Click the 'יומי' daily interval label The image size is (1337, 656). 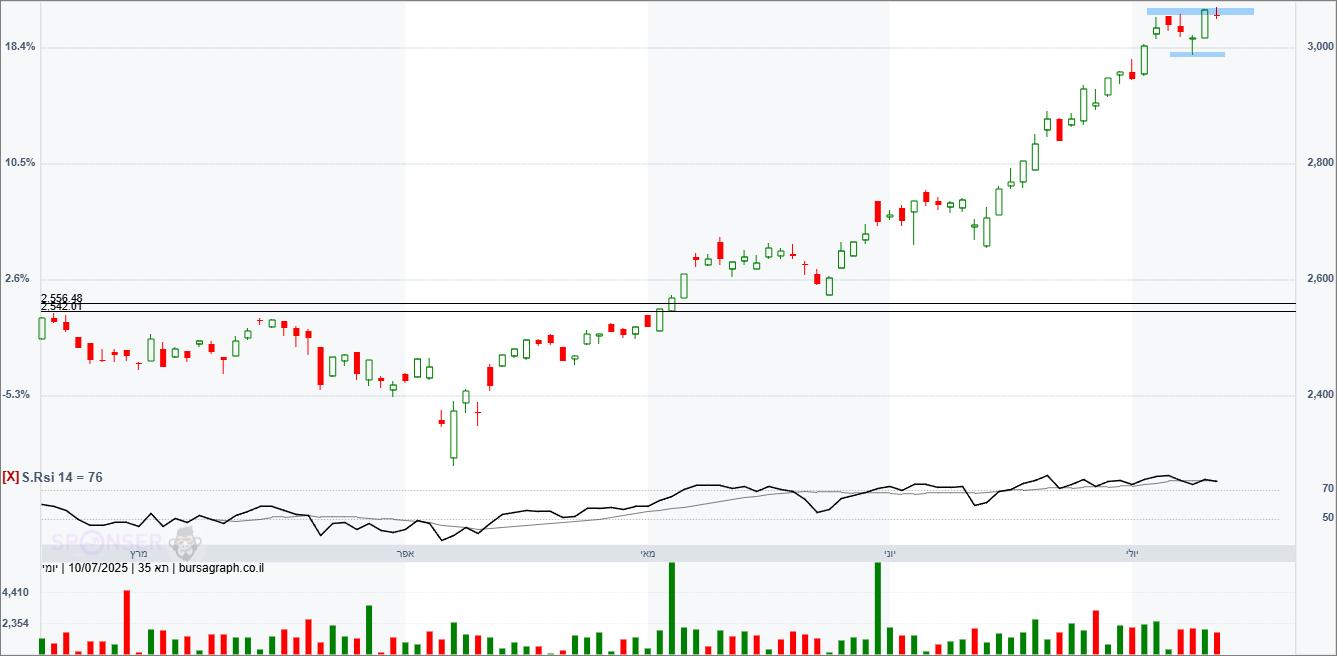50,568
